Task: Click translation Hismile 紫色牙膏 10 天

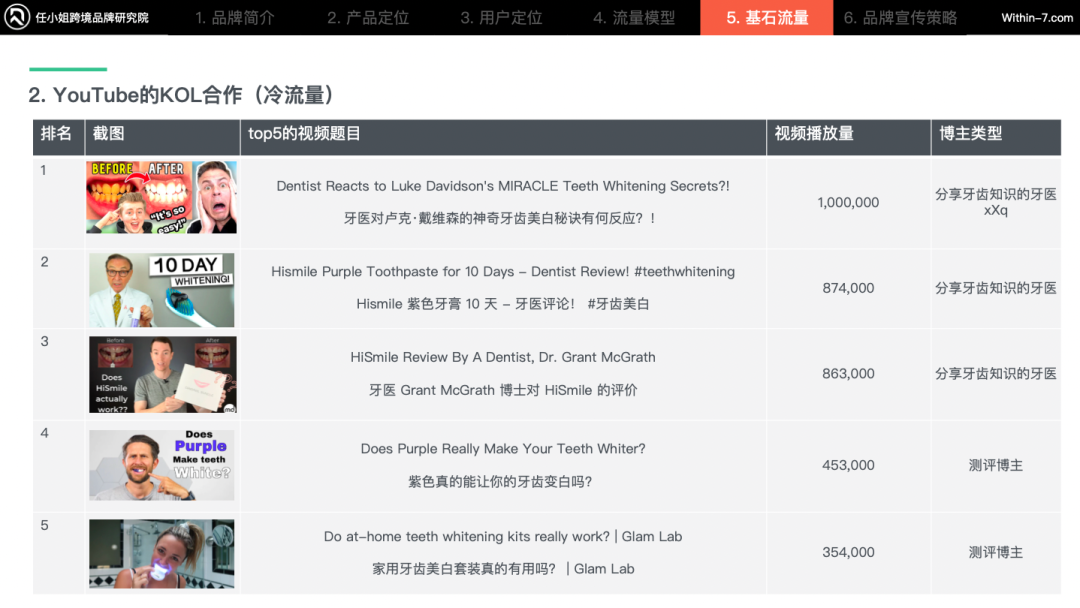Action: [503, 304]
